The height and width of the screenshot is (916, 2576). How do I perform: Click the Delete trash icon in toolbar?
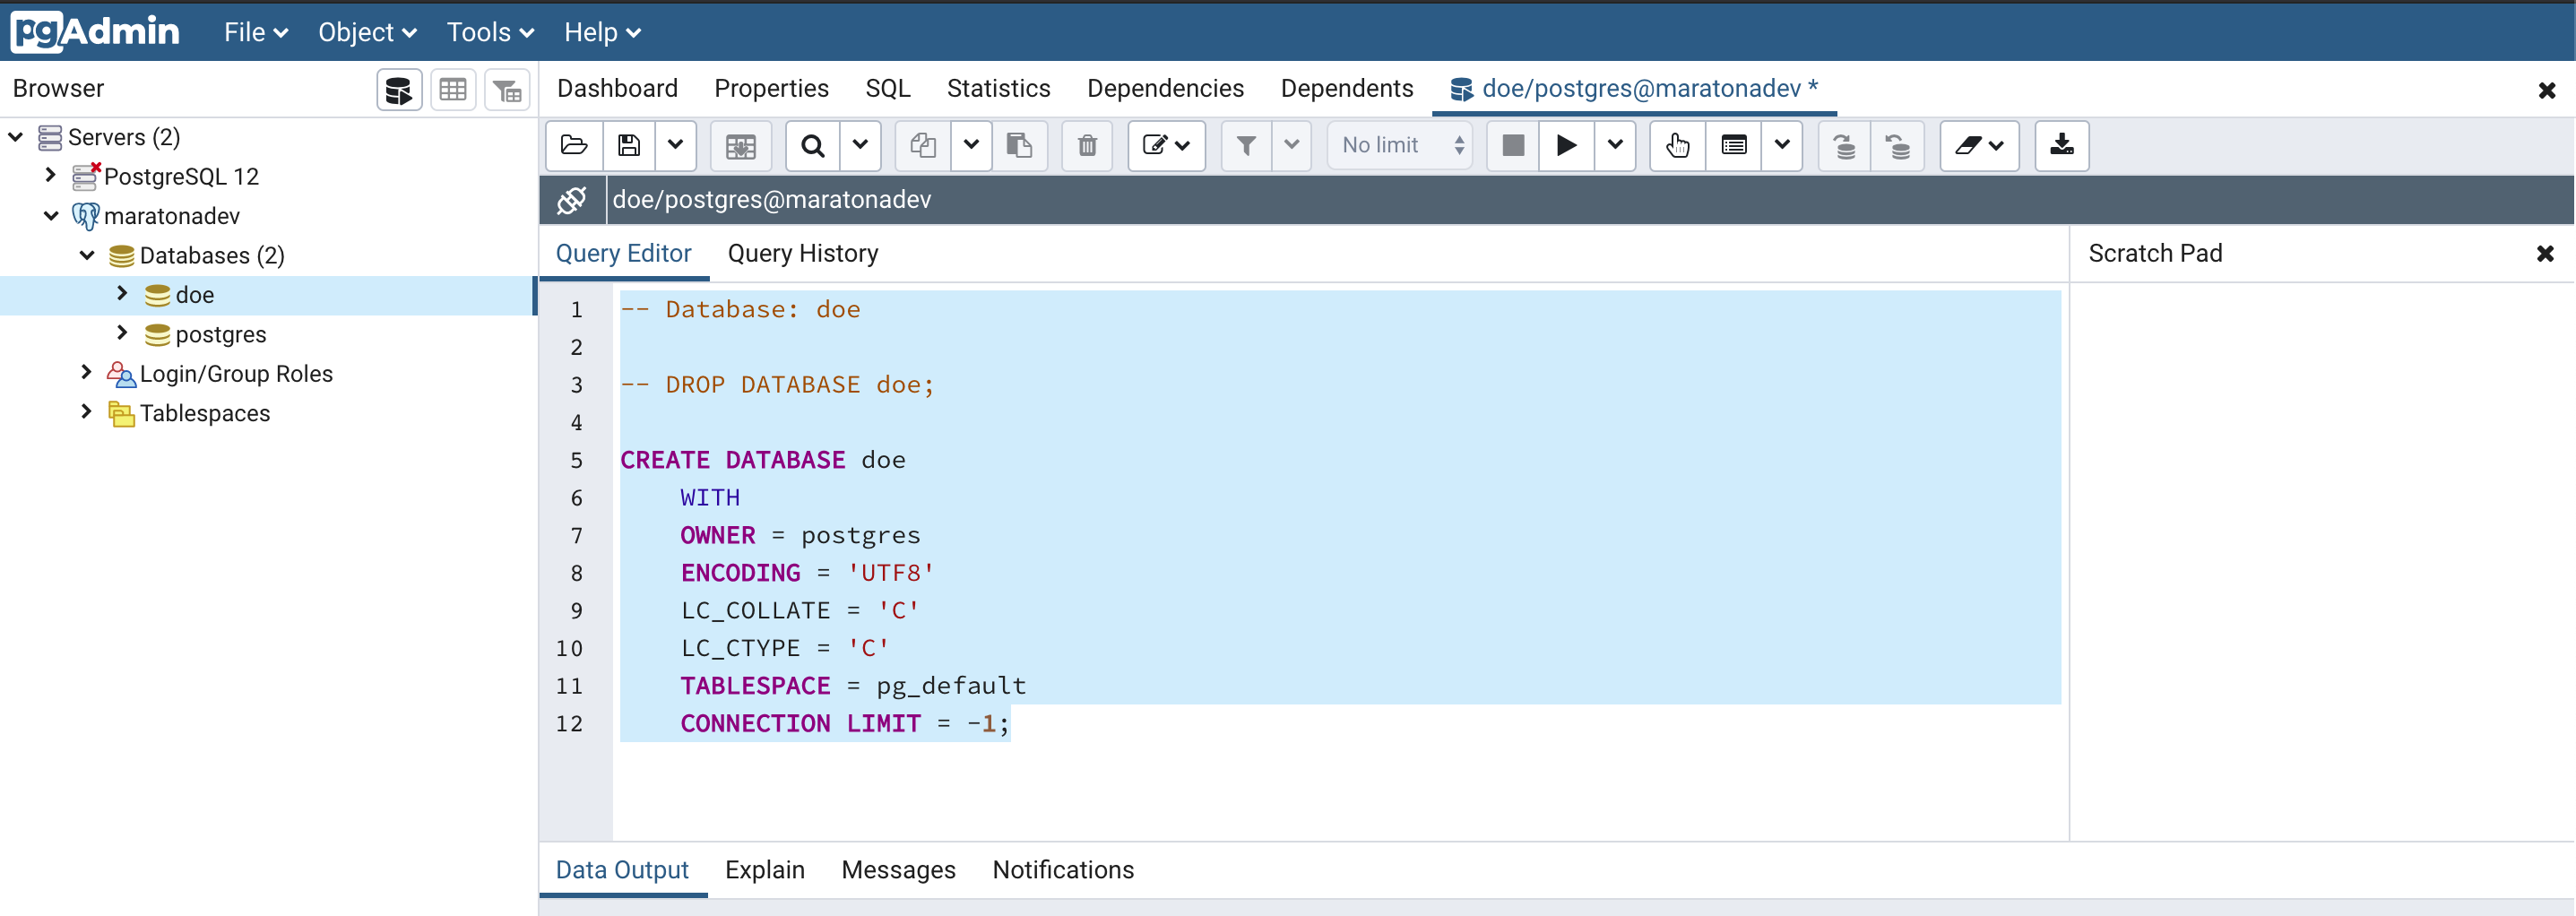coord(1087,146)
